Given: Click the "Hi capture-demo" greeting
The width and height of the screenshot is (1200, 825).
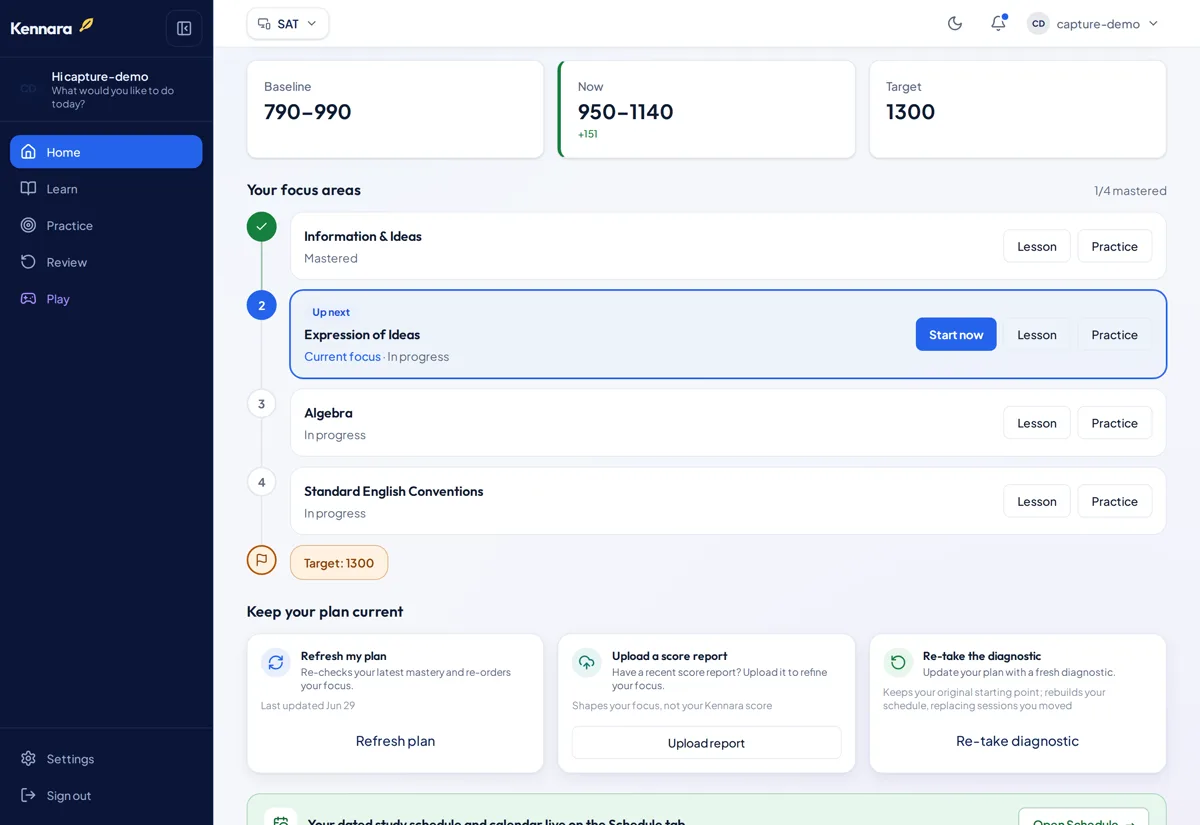Looking at the screenshot, I should pos(100,76).
